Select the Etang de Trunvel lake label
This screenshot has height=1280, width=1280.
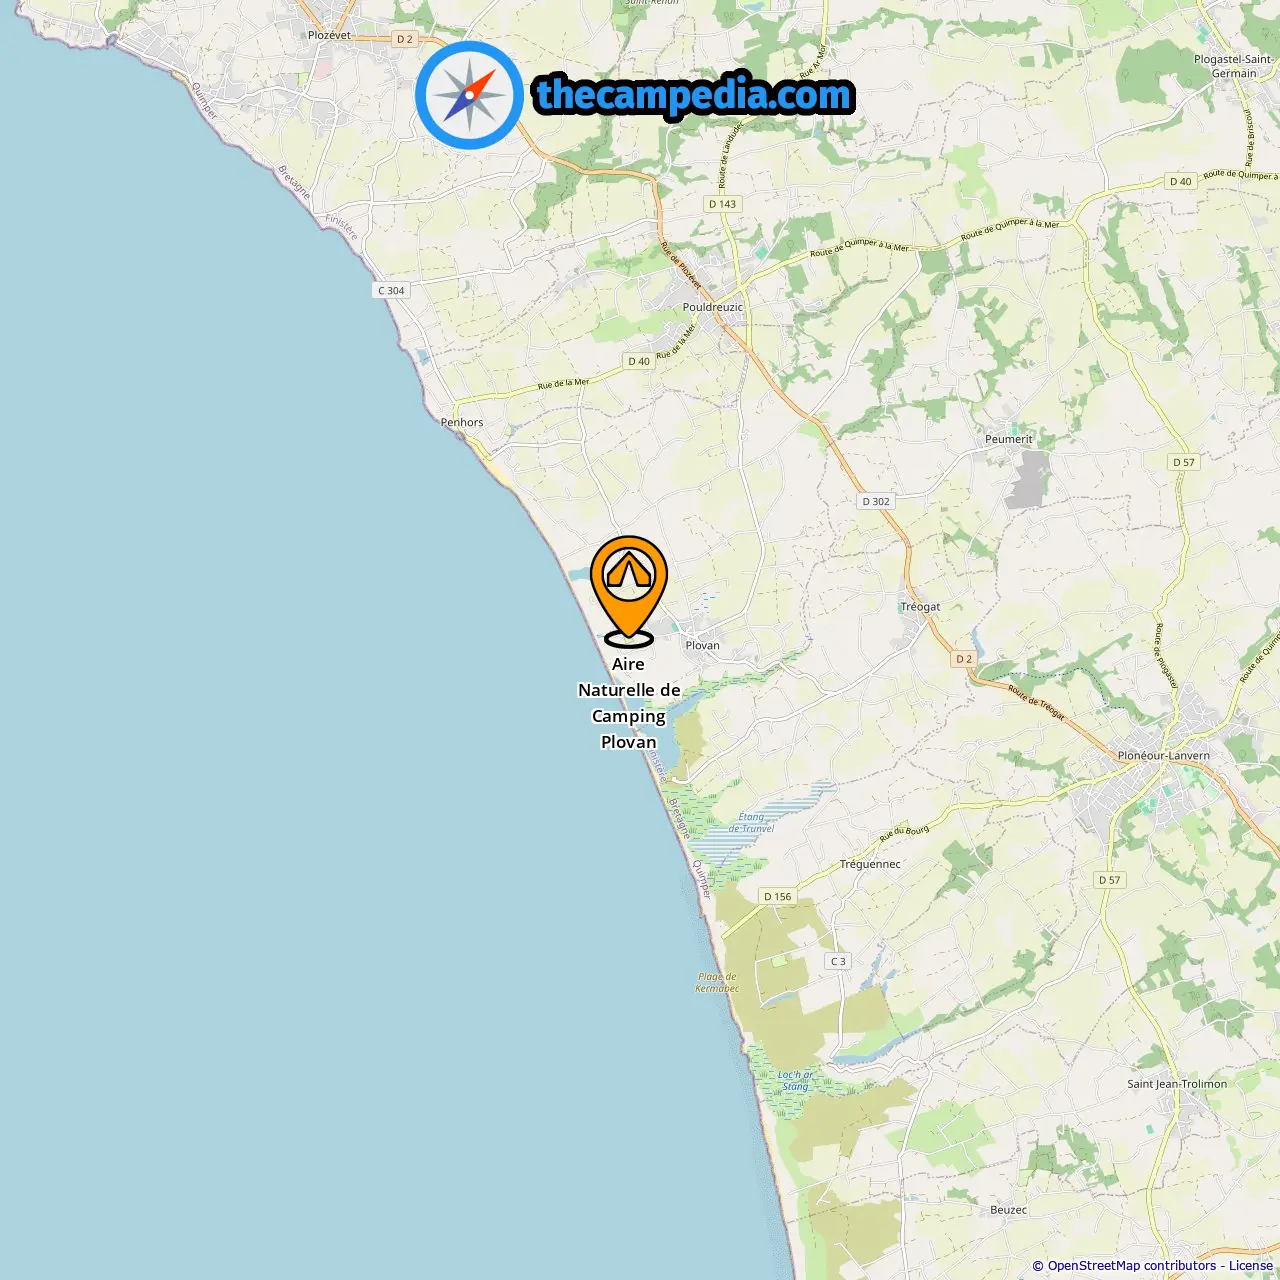point(751,822)
